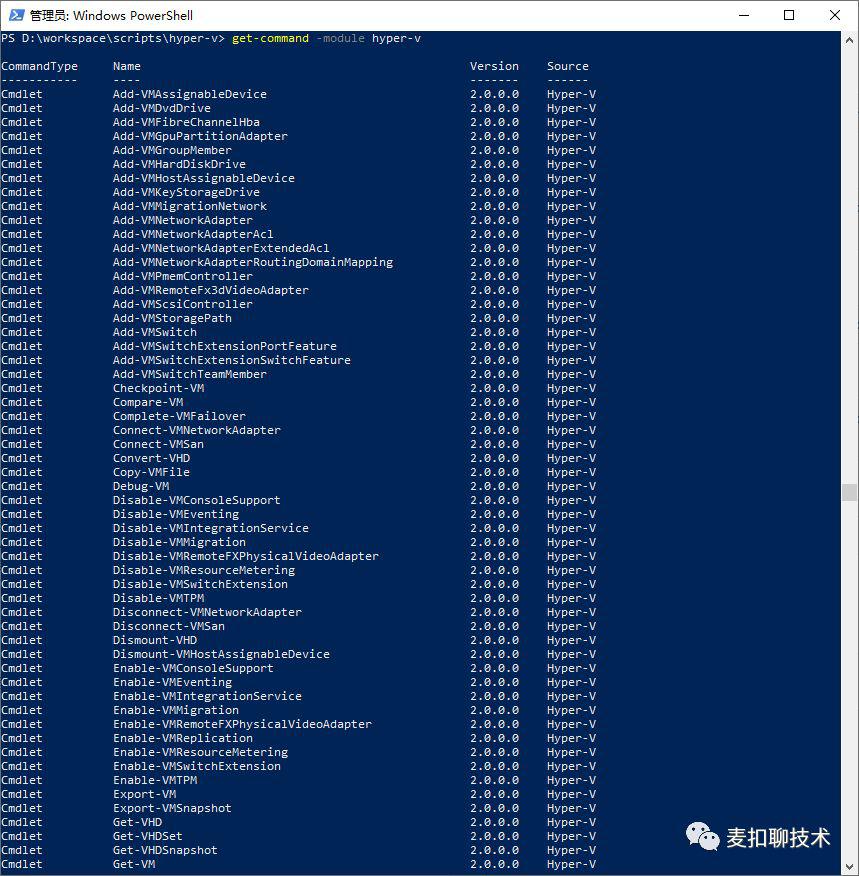Click the Convert-VHD cmdlet name
This screenshot has height=876, width=859.
151,458
